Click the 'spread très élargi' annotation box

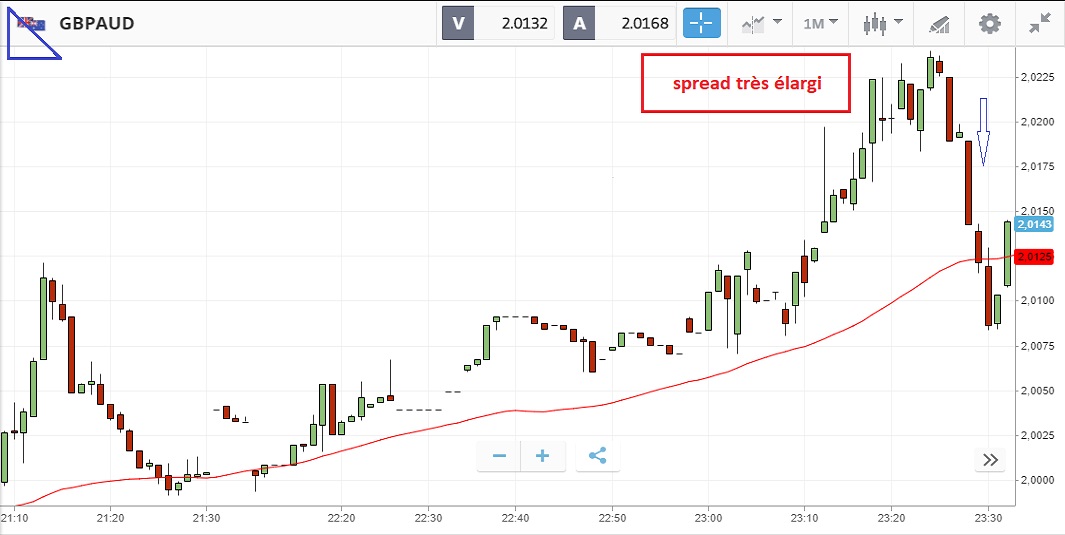pos(746,83)
